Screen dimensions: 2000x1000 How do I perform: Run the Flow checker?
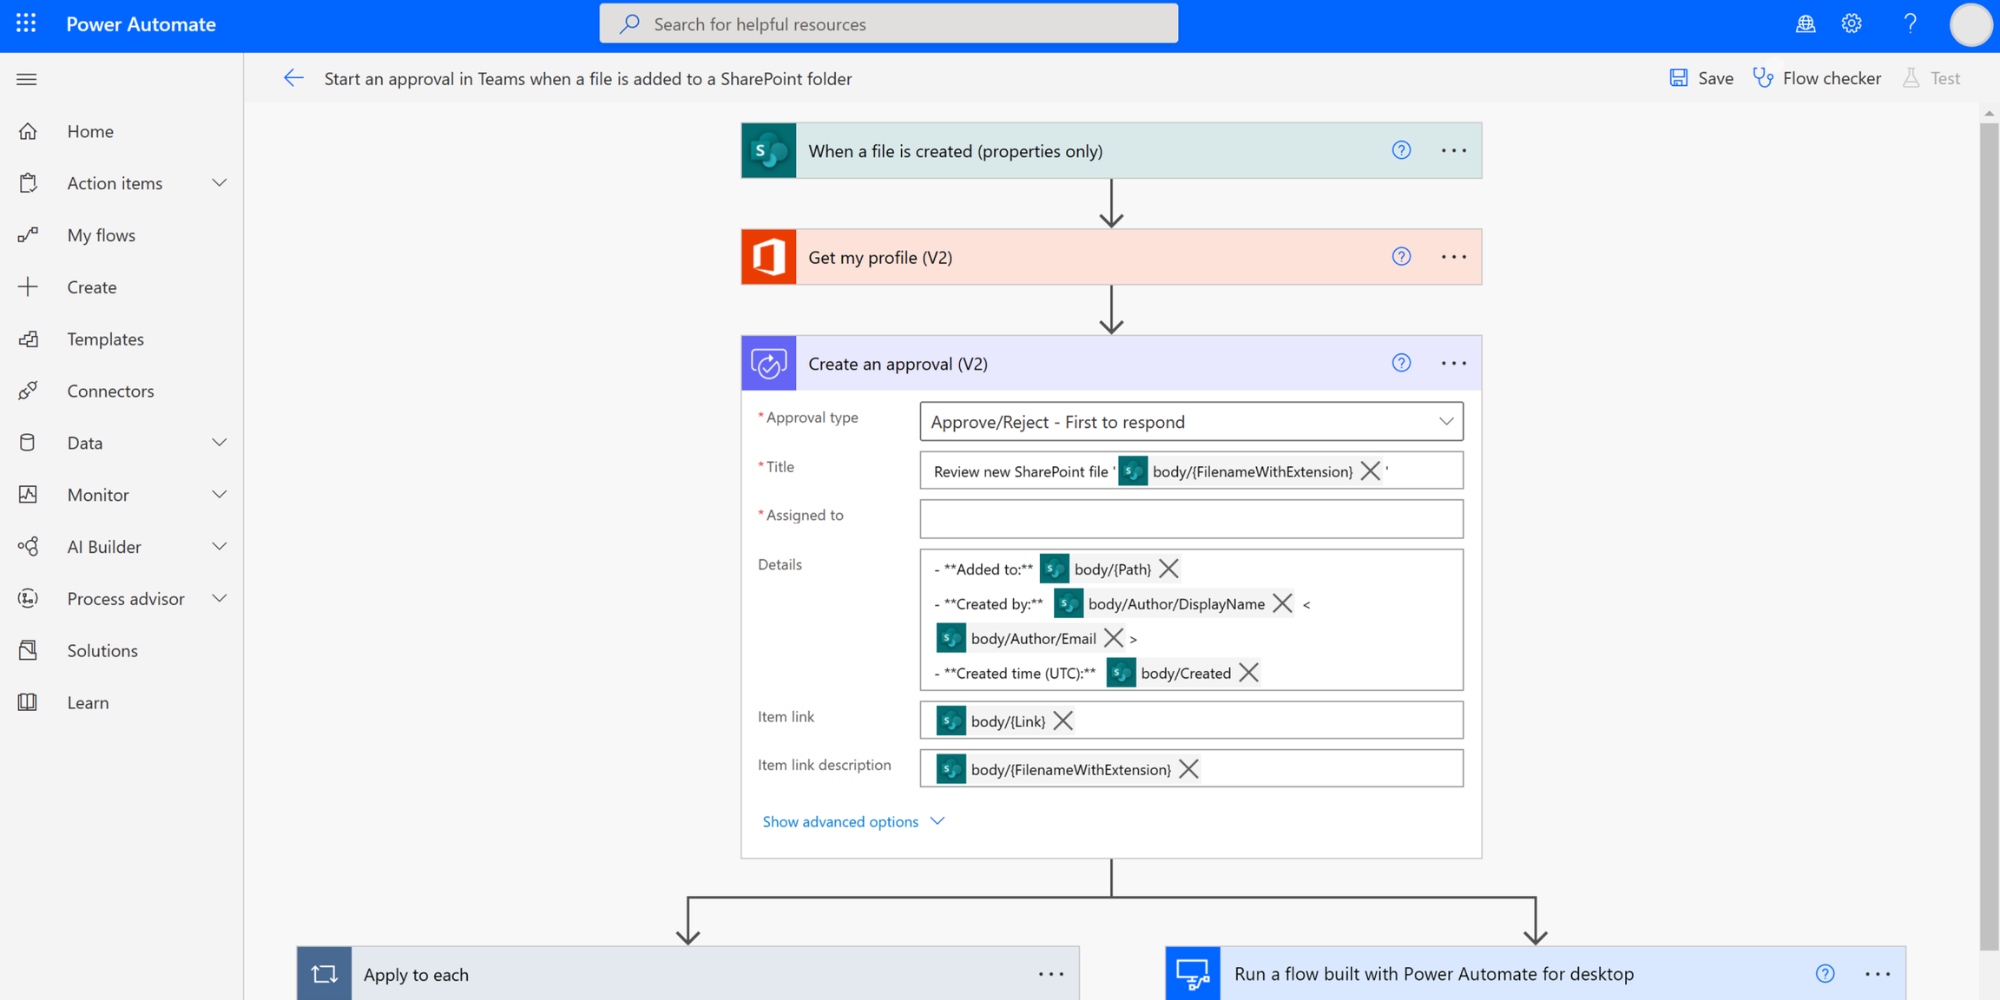pyautogui.click(x=1817, y=78)
